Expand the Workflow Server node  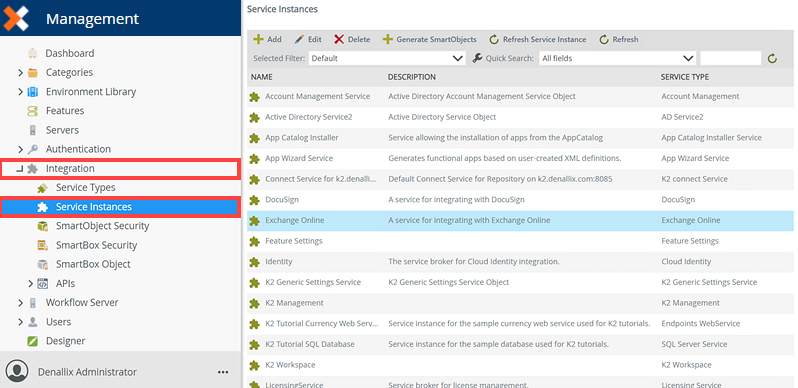20,303
